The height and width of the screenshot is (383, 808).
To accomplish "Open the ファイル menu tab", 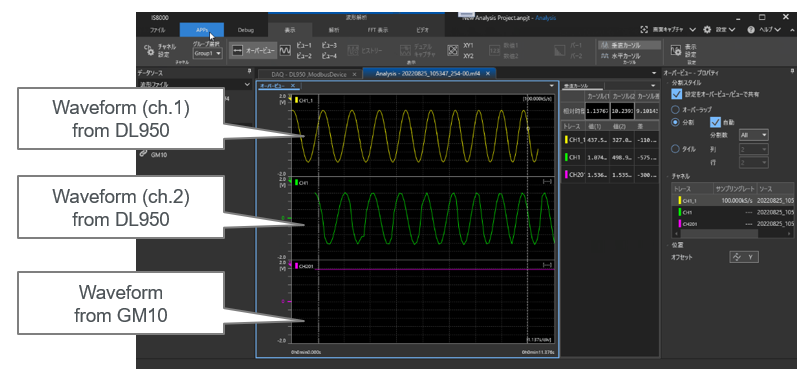I will pos(158,30).
